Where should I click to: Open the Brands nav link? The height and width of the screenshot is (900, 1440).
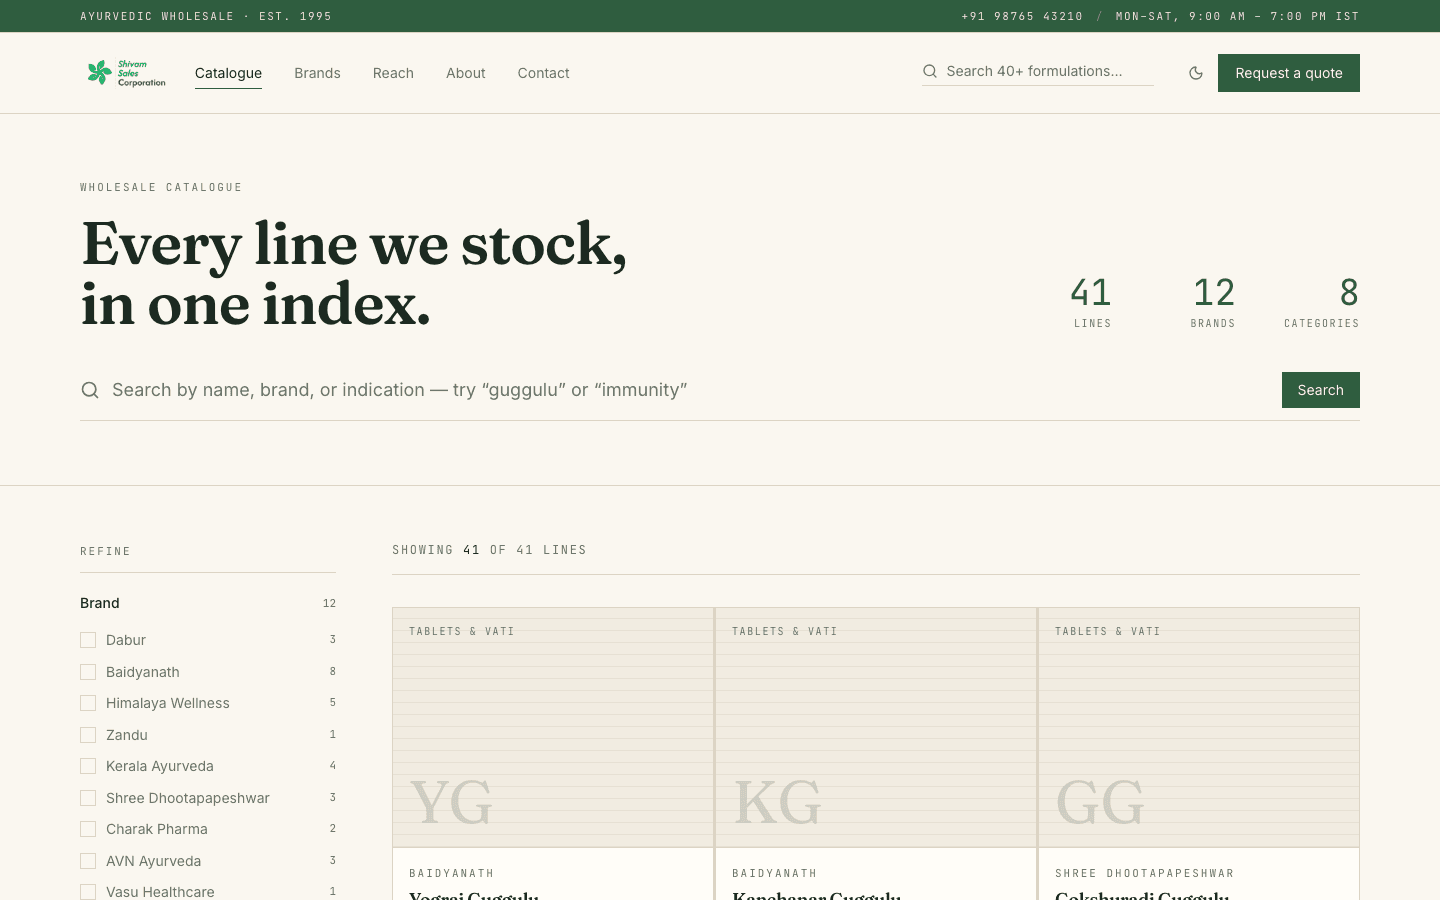[x=317, y=73]
